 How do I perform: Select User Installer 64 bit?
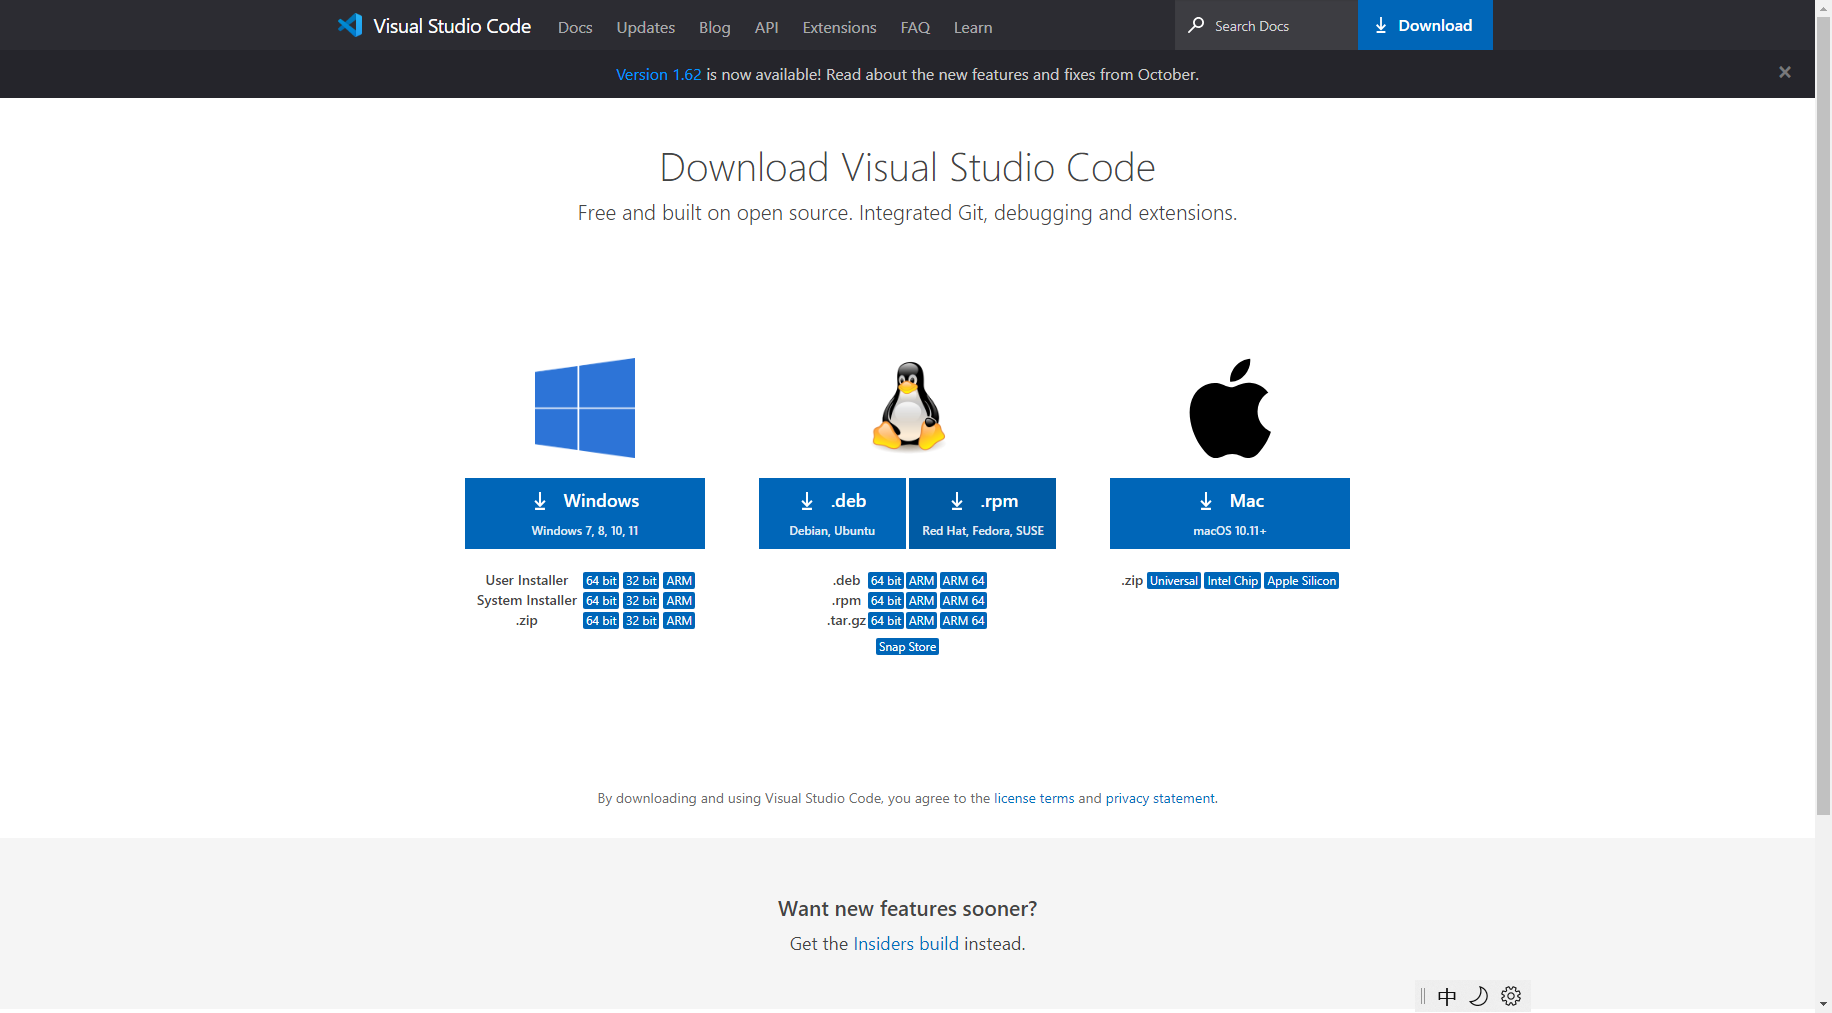(601, 581)
